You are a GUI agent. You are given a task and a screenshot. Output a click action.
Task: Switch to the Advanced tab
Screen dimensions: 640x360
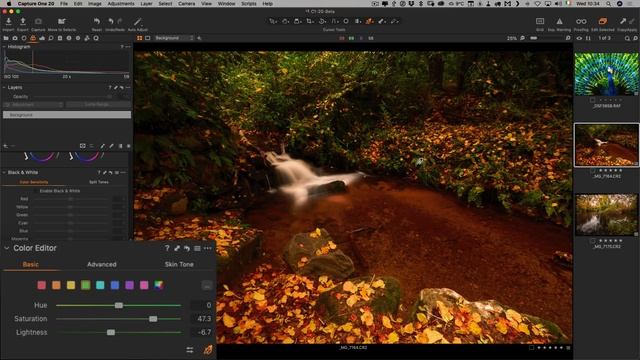click(102, 264)
